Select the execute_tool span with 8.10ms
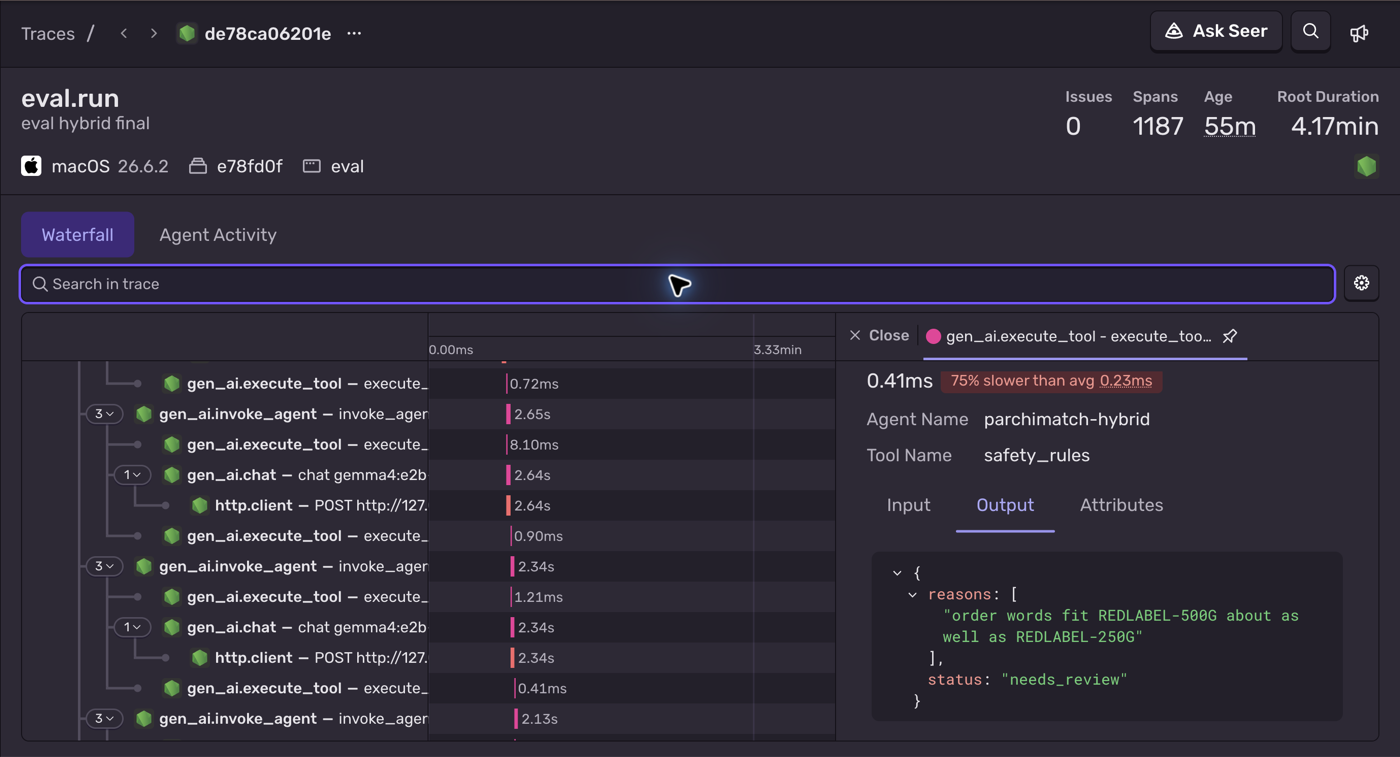The height and width of the screenshot is (757, 1400). pyautogui.click(x=428, y=444)
